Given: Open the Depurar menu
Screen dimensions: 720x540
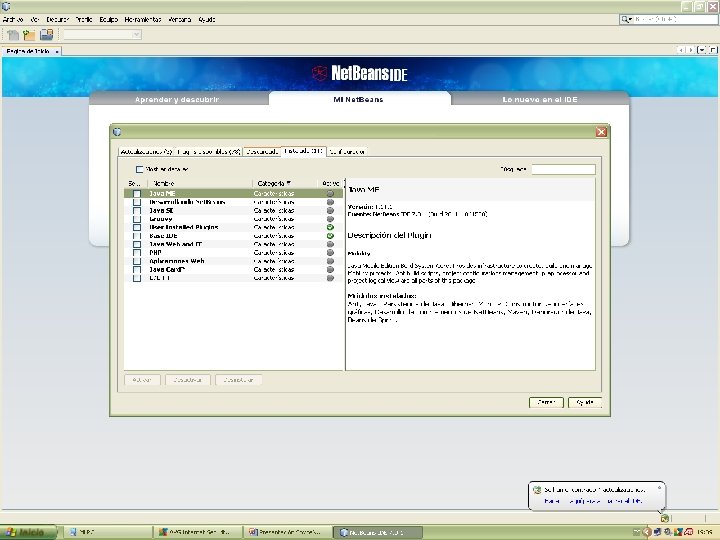Looking at the screenshot, I should pos(57,19).
